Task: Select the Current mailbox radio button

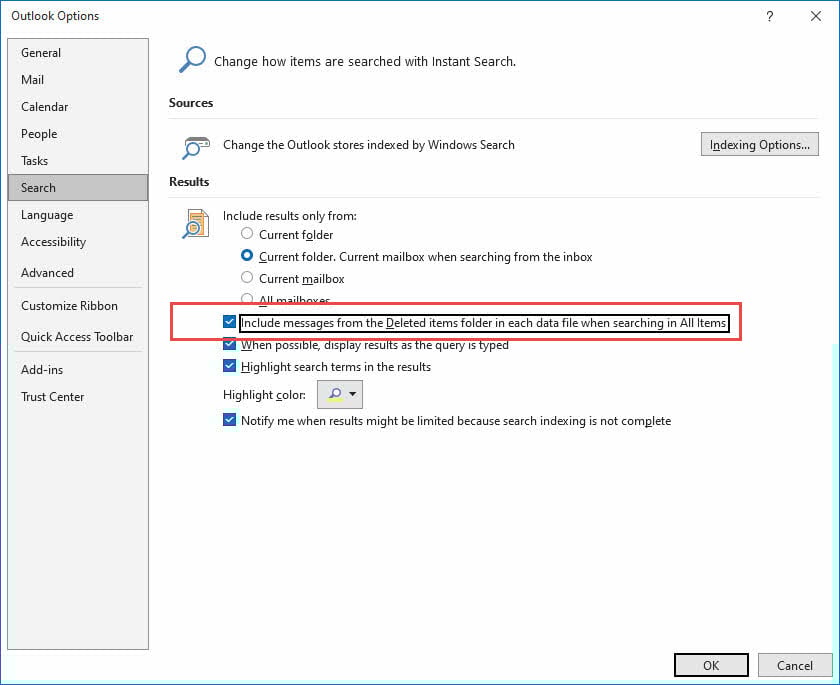Action: point(246,277)
